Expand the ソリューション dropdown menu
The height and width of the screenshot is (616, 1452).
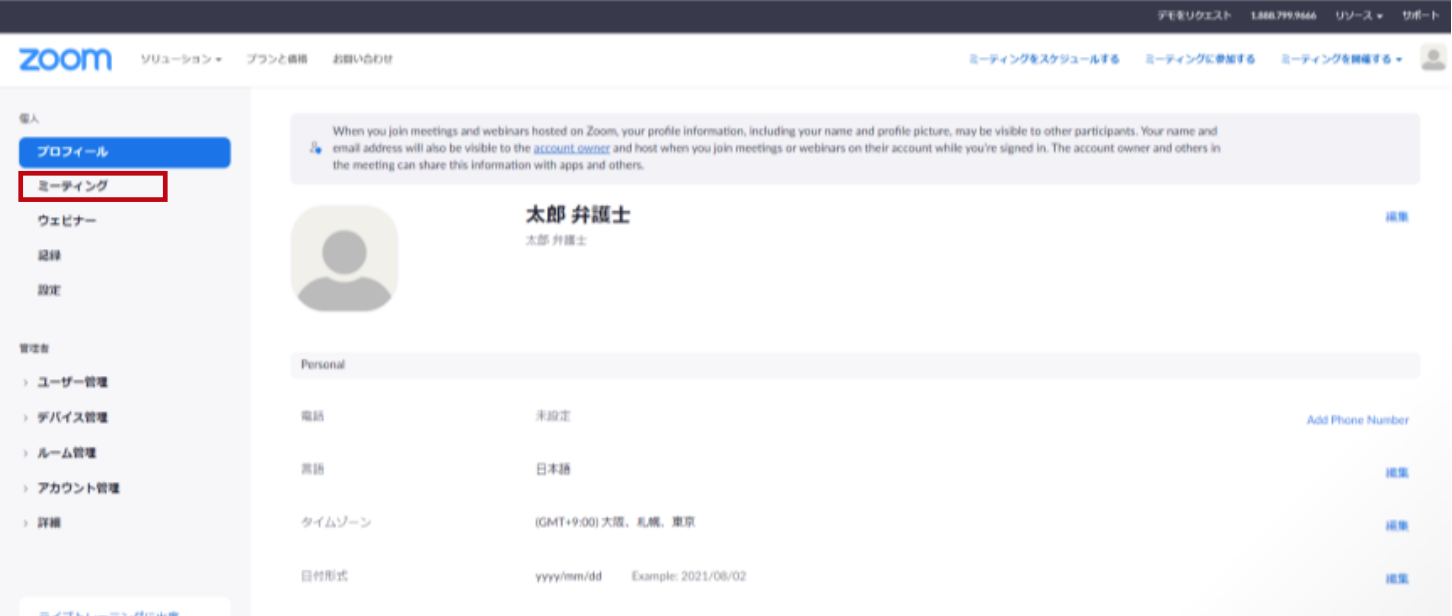pyautogui.click(x=181, y=60)
